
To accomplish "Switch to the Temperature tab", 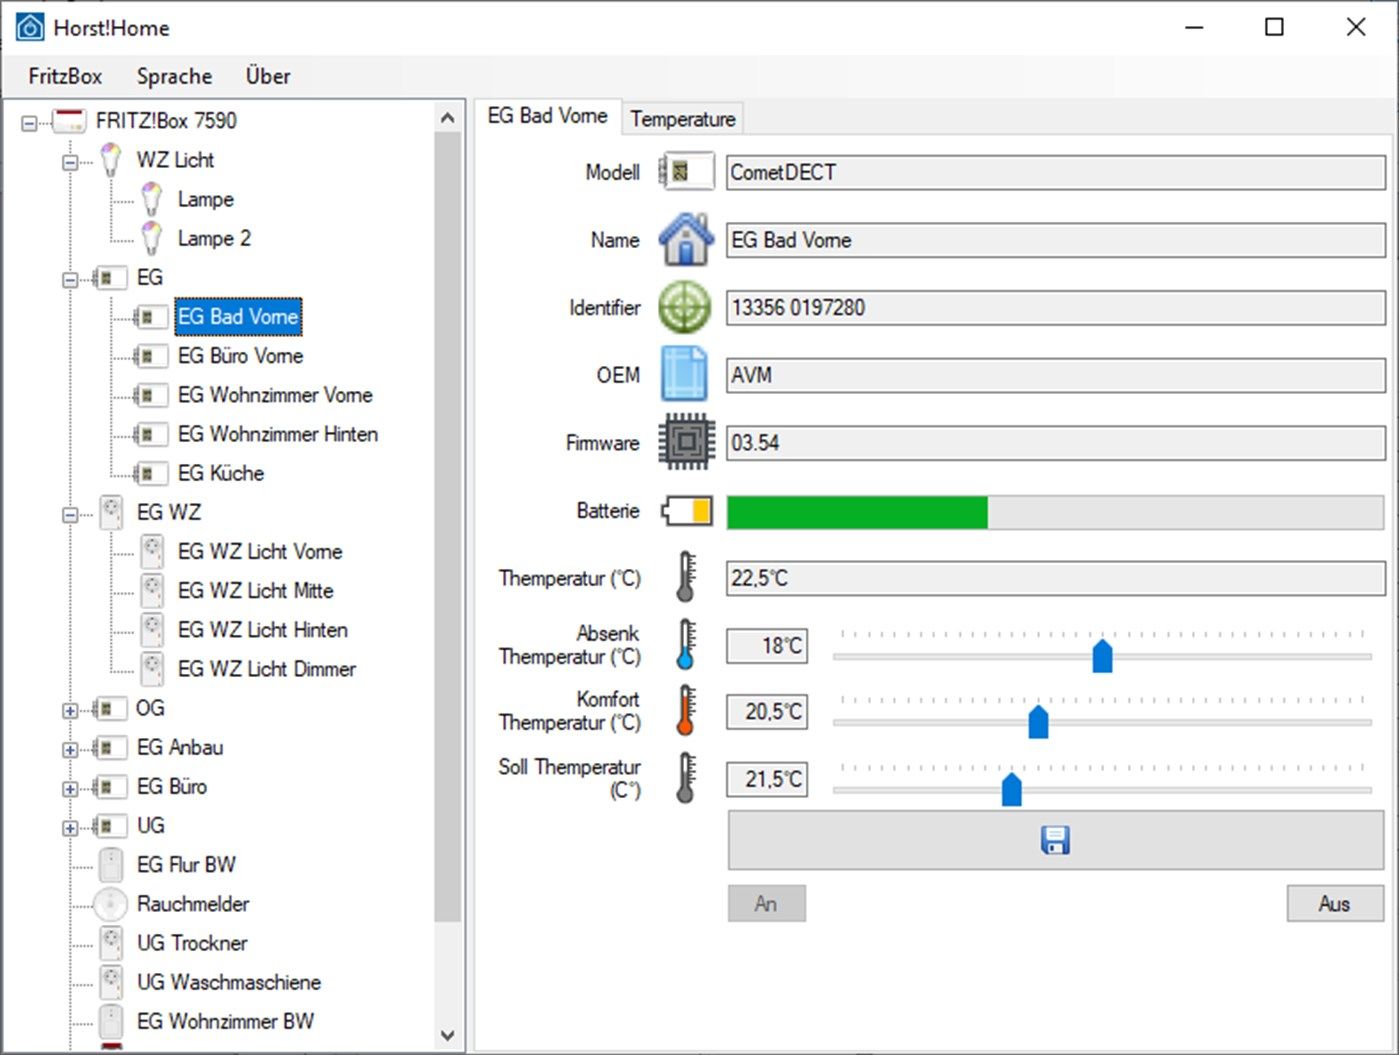I will 683,119.
